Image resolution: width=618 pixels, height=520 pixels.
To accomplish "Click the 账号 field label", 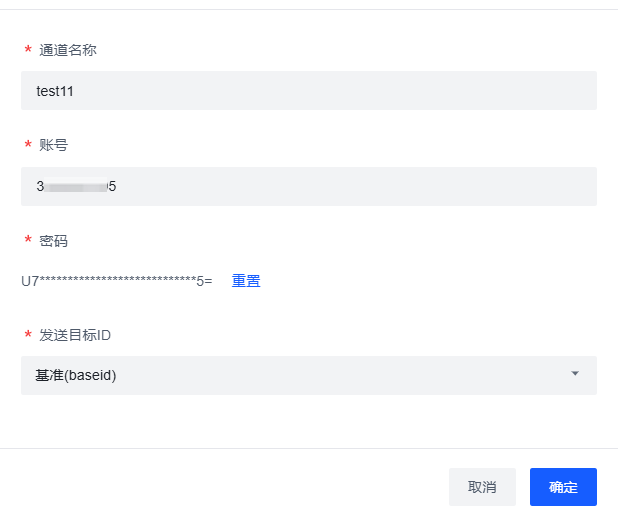I will [x=53, y=145].
